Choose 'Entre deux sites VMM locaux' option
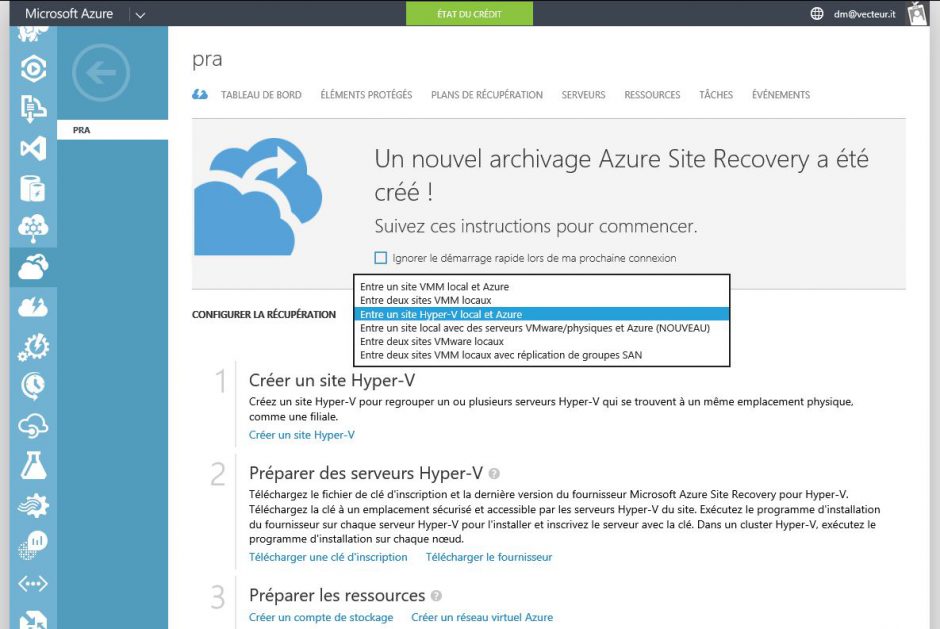Viewport: 940px width, 629px height. pos(426,300)
